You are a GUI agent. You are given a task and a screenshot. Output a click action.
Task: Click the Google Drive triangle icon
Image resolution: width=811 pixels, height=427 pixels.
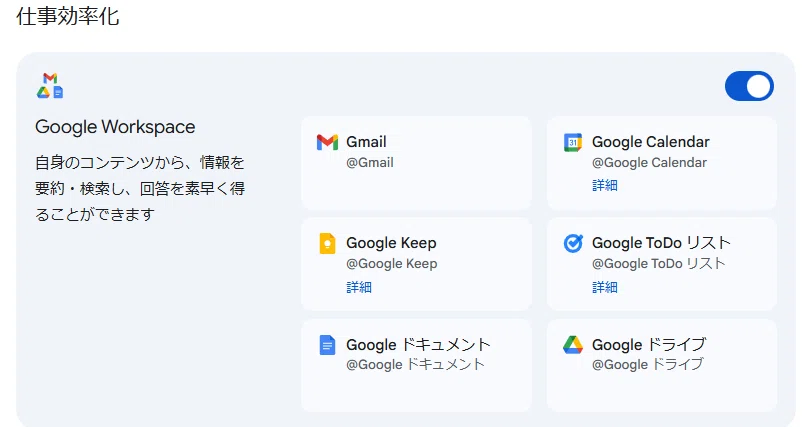(573, 345)
